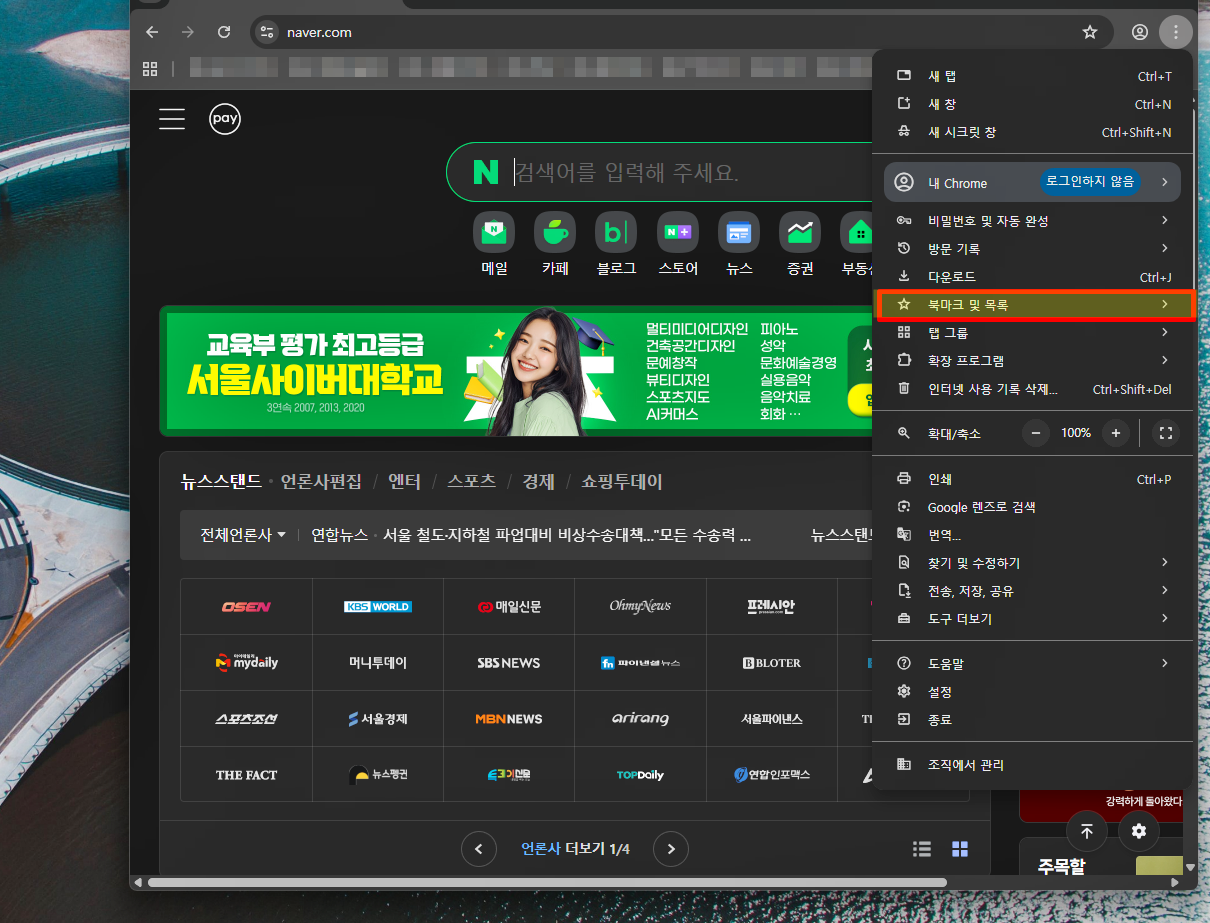Switch to 쇼핑투데이 tab
This screenshot has height=923, width=1210.
pyautogui.click(x=622, y=481)
